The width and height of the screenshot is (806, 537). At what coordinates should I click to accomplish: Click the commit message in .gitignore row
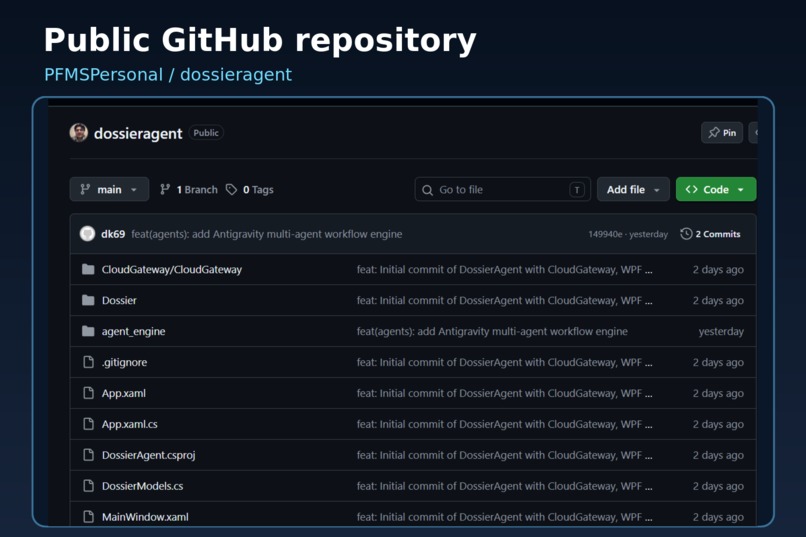coord(504,362)
